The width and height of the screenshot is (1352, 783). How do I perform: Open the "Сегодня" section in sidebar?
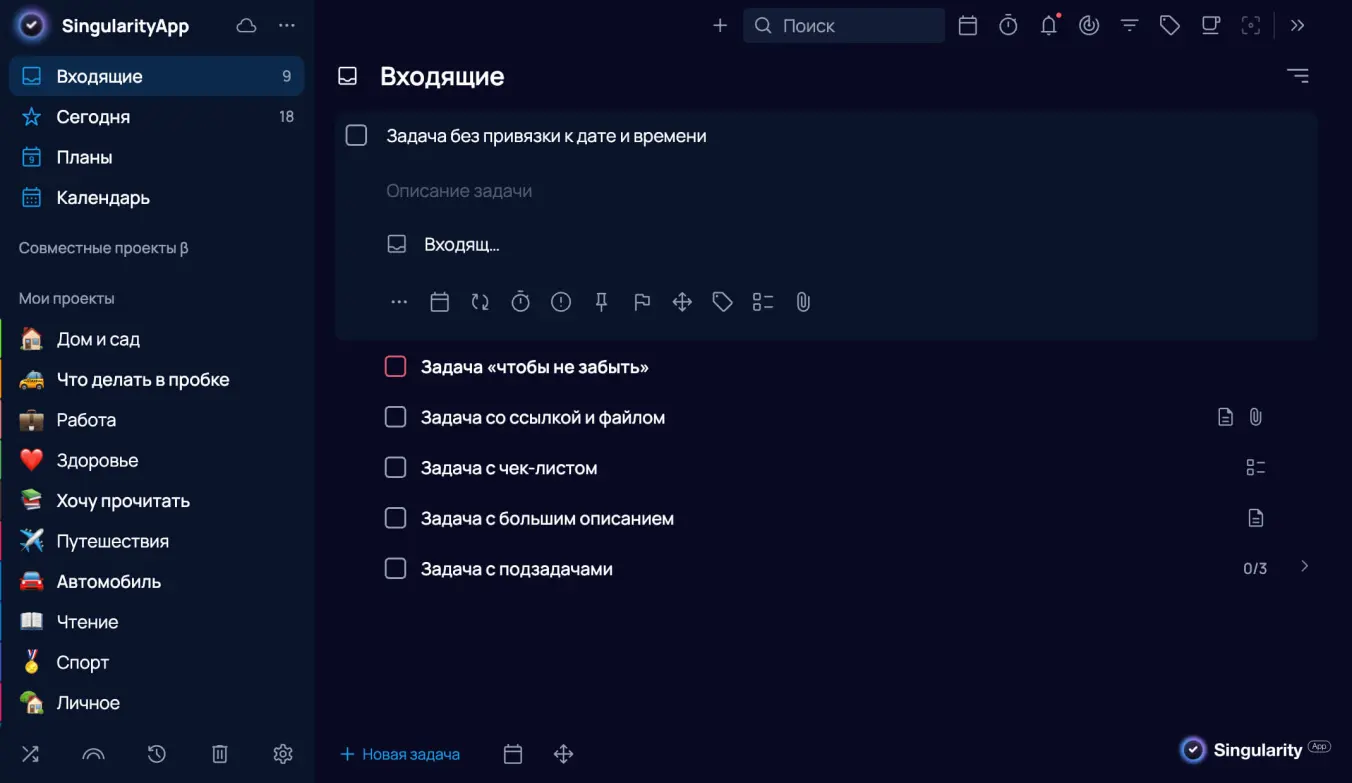pyautogui.click(x=93, y=117)
